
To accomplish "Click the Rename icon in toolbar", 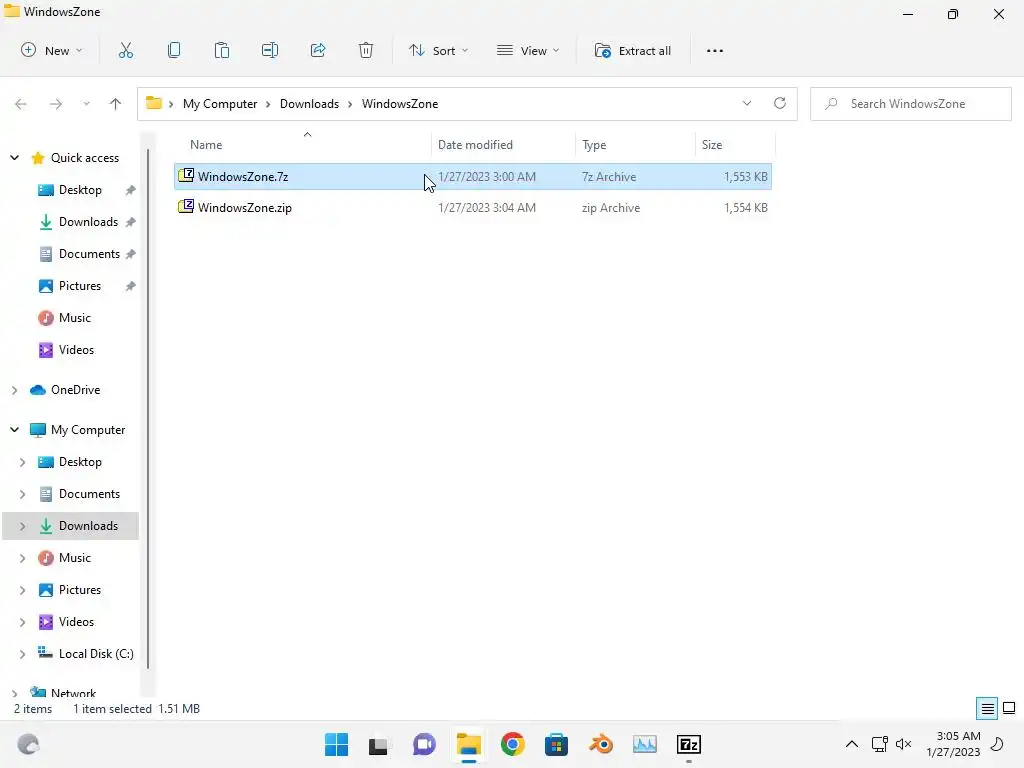I will tap(270, 50).
